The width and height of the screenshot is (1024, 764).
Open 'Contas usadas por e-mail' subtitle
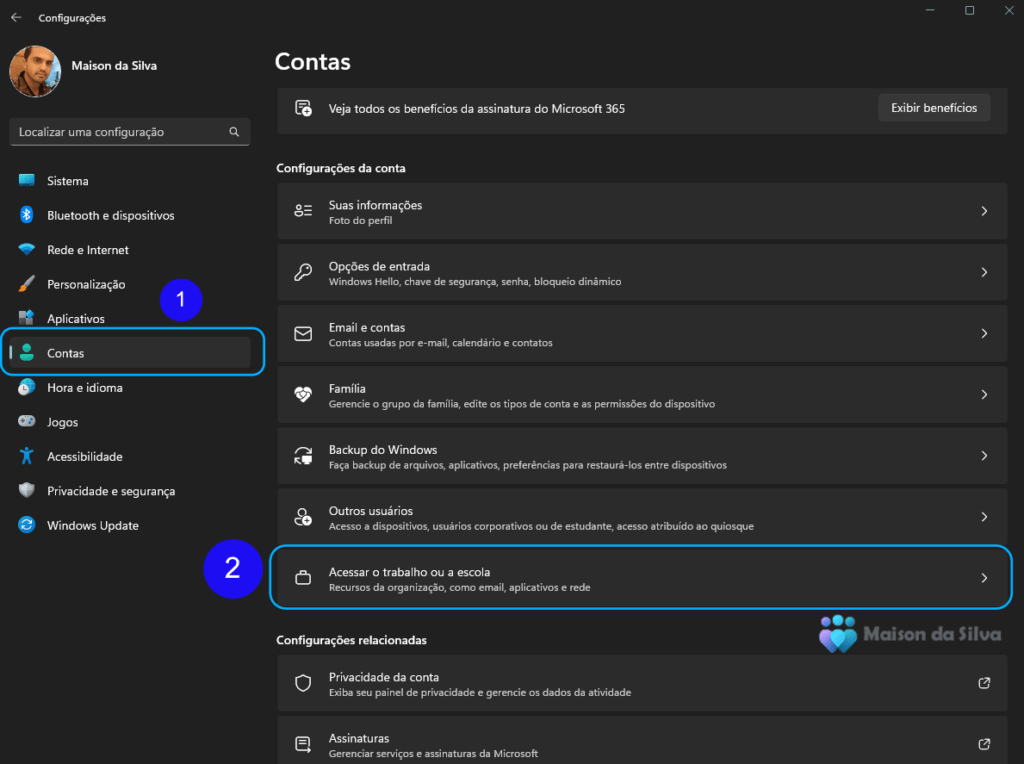coord(441,343)
